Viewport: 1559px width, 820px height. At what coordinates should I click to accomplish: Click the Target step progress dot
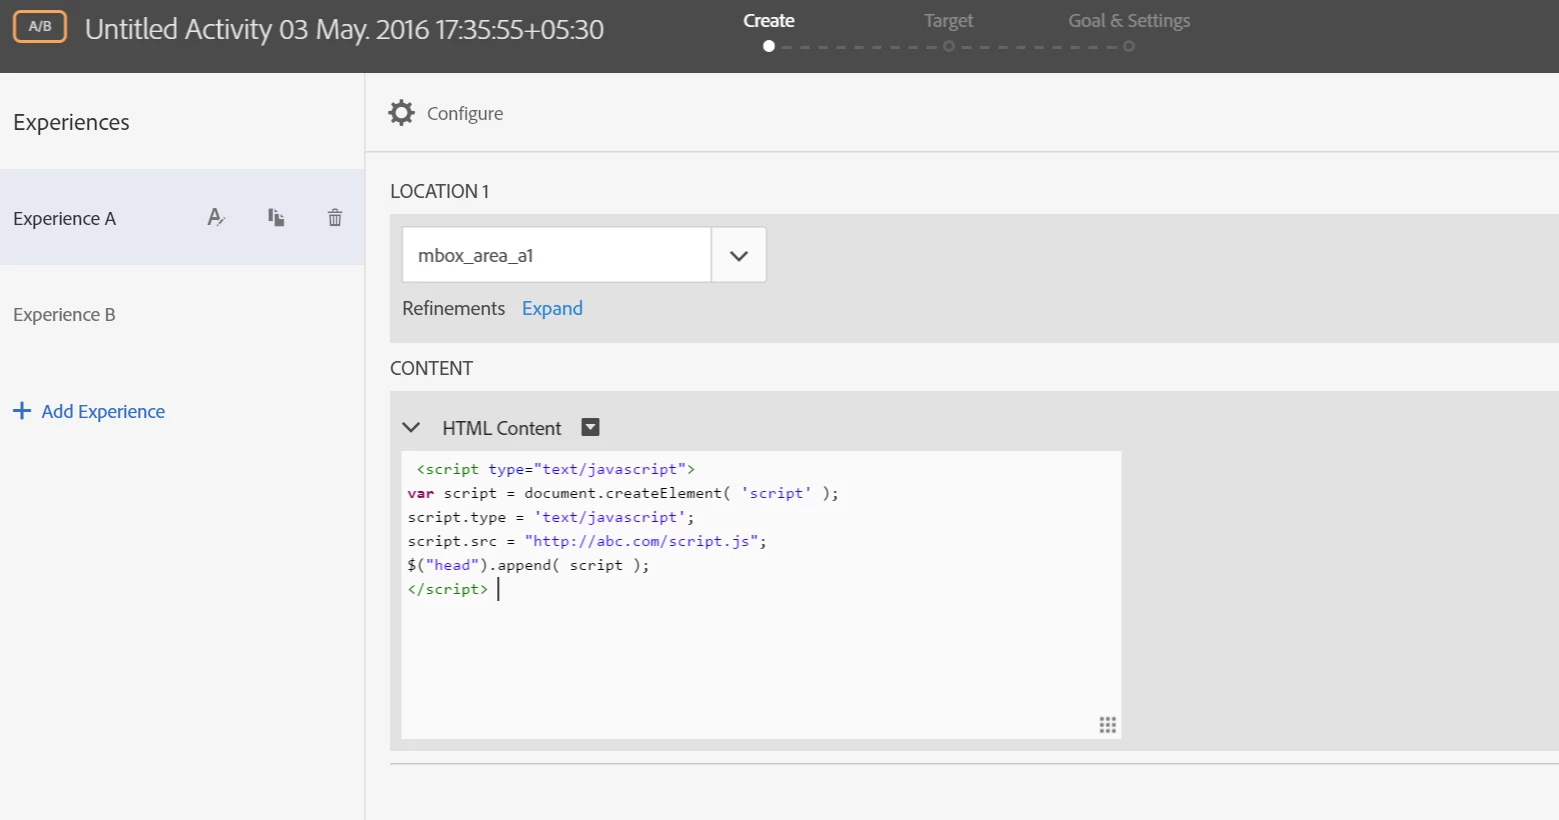click(x=948, y=46)
